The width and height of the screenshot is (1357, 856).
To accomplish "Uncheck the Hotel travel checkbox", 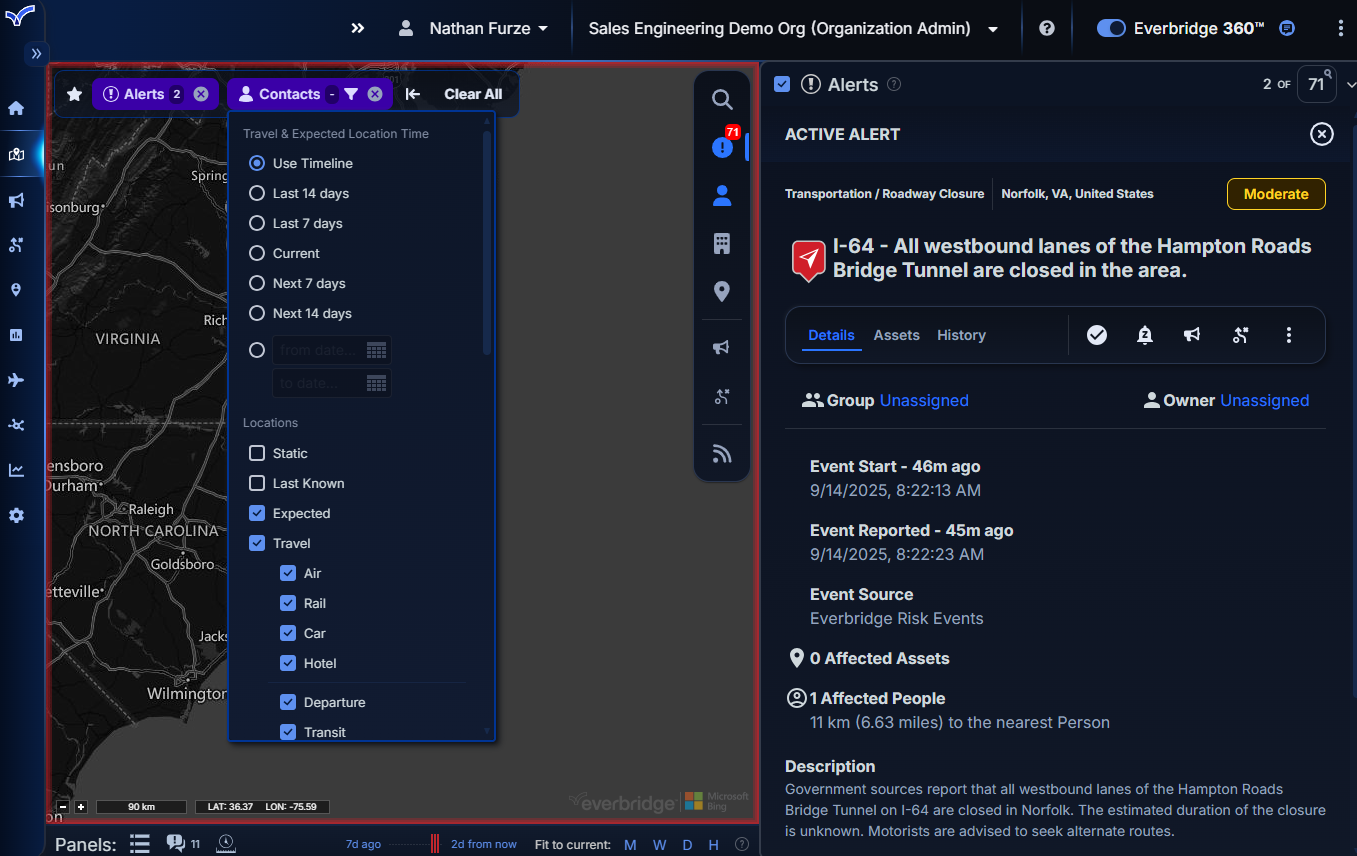I will [x=288, y=664].
